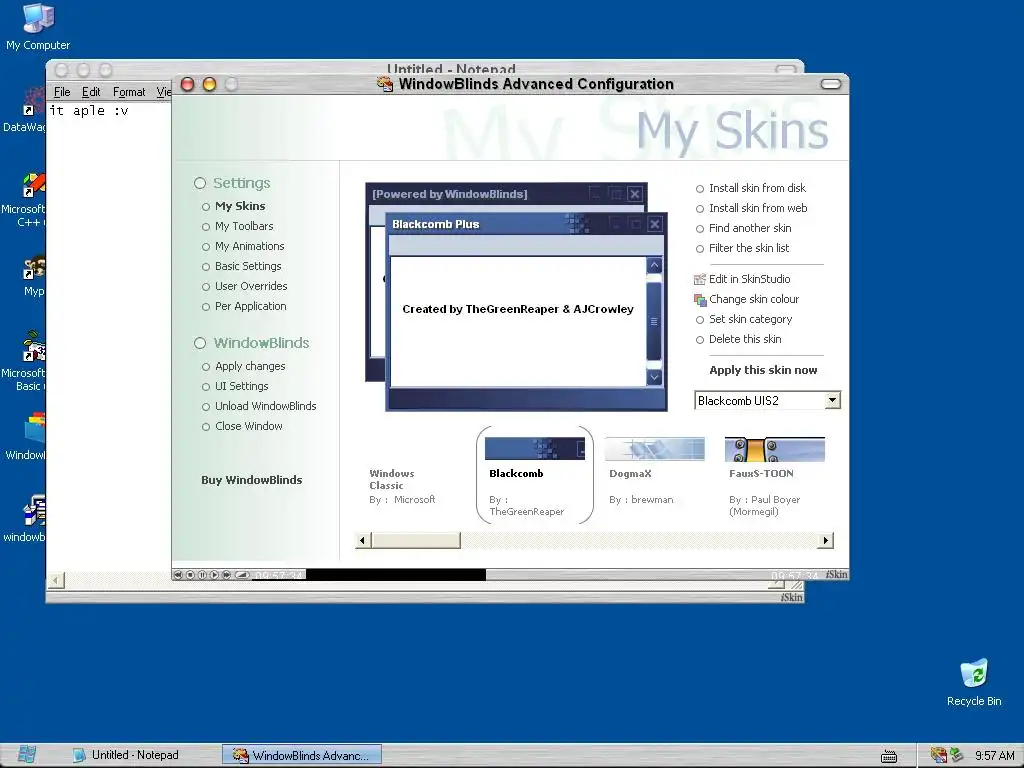Click Install skin from disk
Viewport: 1024px width, 768px height.
(x=757, y=188)
